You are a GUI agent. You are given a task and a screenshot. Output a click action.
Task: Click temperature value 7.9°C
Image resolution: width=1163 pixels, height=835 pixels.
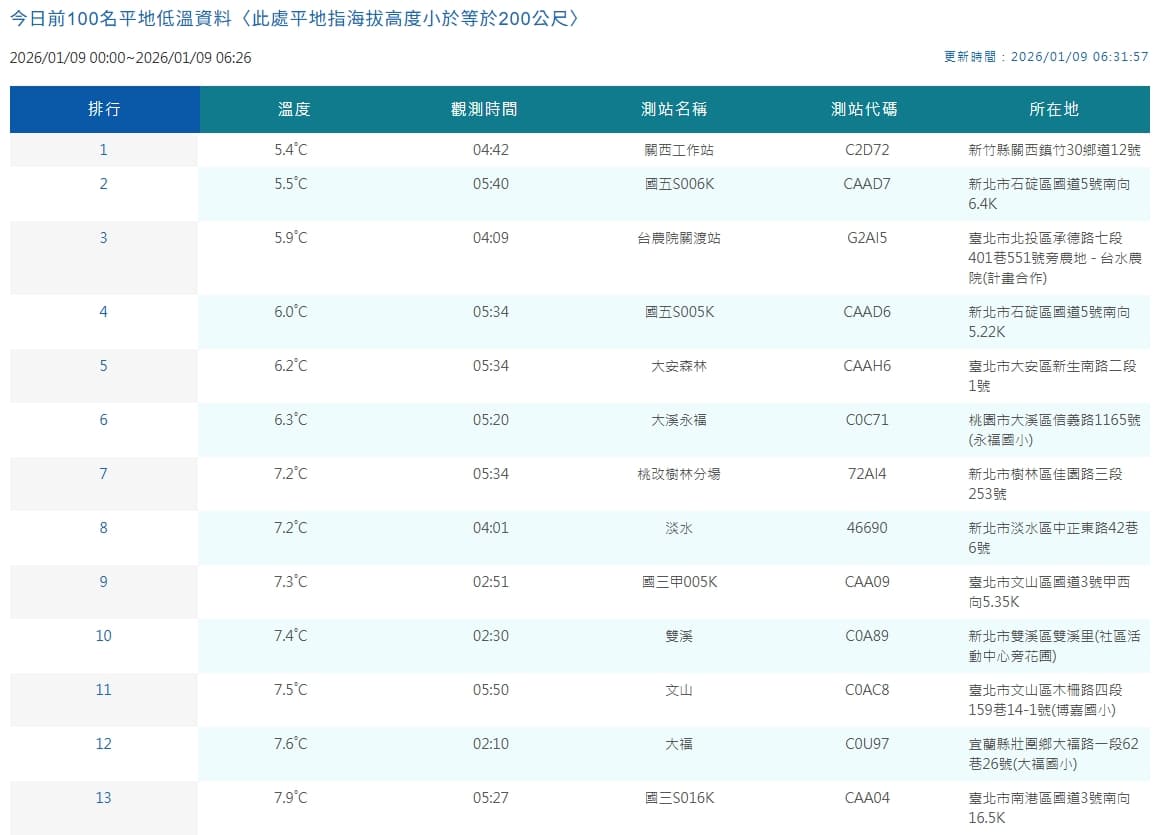(291, 799)
